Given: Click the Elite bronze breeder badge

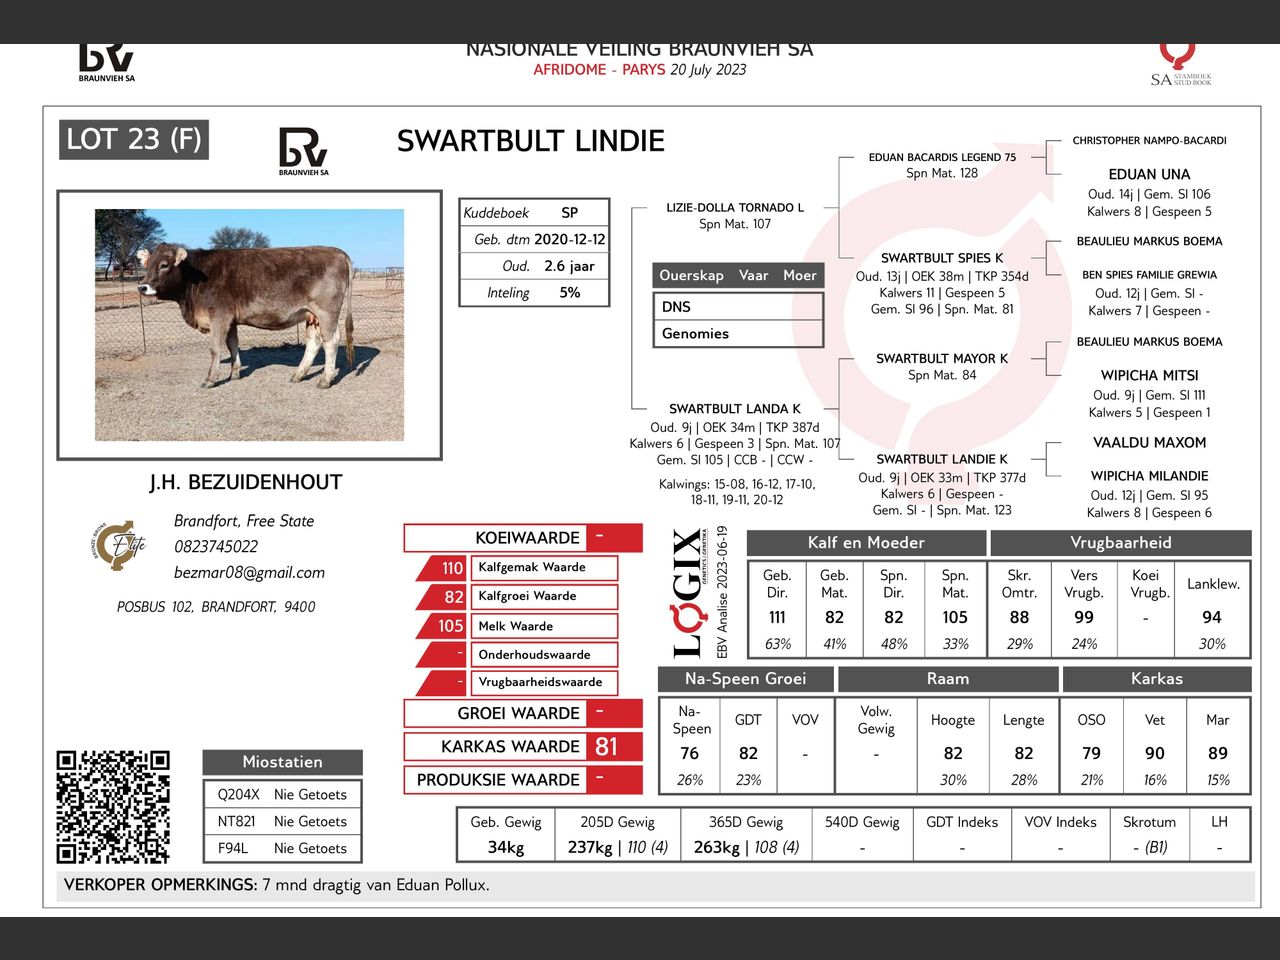Looking at the screenshot, I should tap(118, 545).
